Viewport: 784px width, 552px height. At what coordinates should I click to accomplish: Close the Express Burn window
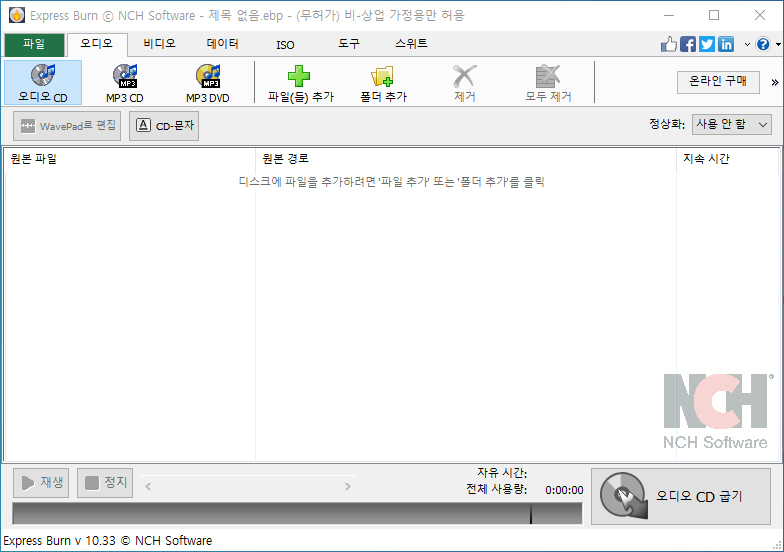coord(760,15)
